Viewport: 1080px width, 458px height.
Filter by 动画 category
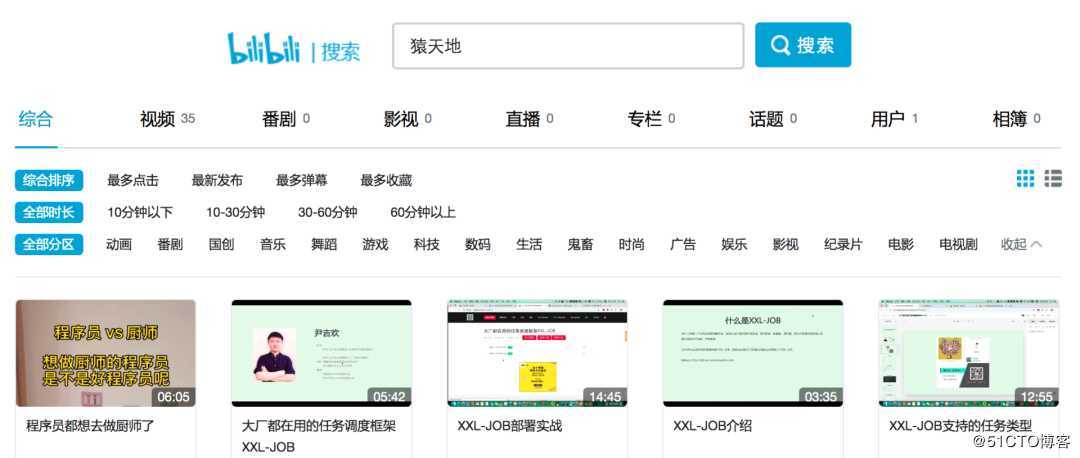118,244
